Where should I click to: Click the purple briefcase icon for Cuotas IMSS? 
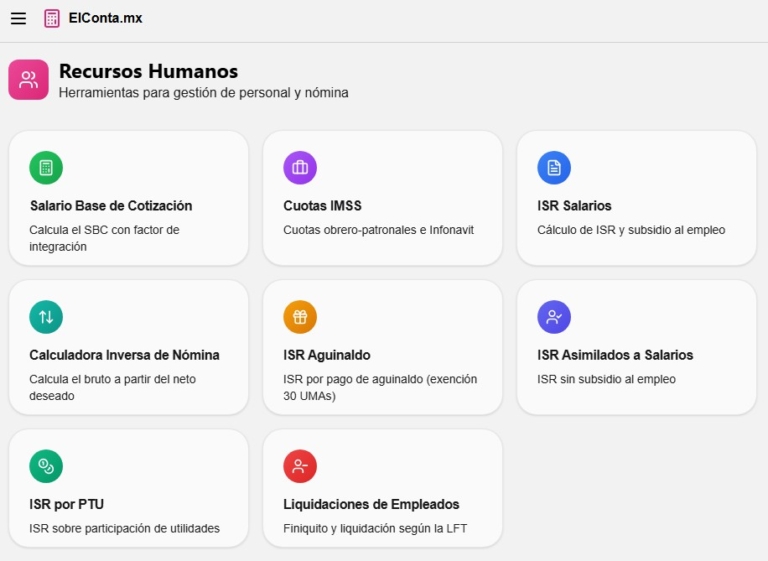point(300,168)
